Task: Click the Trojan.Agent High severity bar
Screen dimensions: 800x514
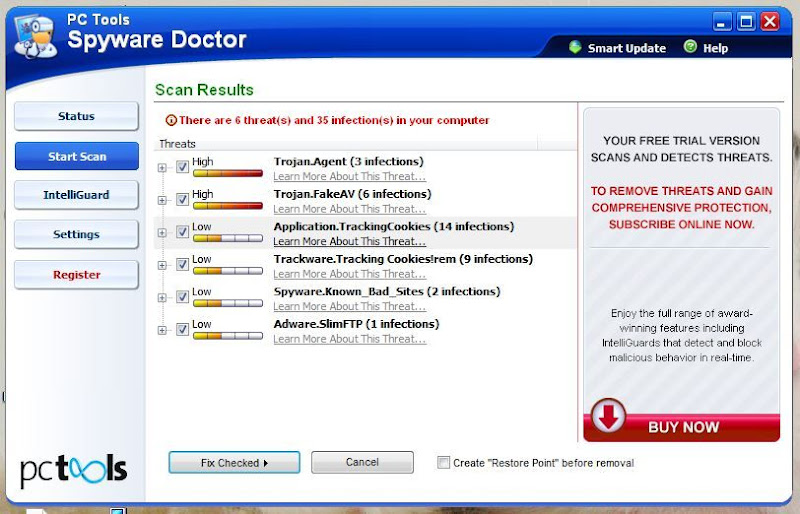Action: 228,174
